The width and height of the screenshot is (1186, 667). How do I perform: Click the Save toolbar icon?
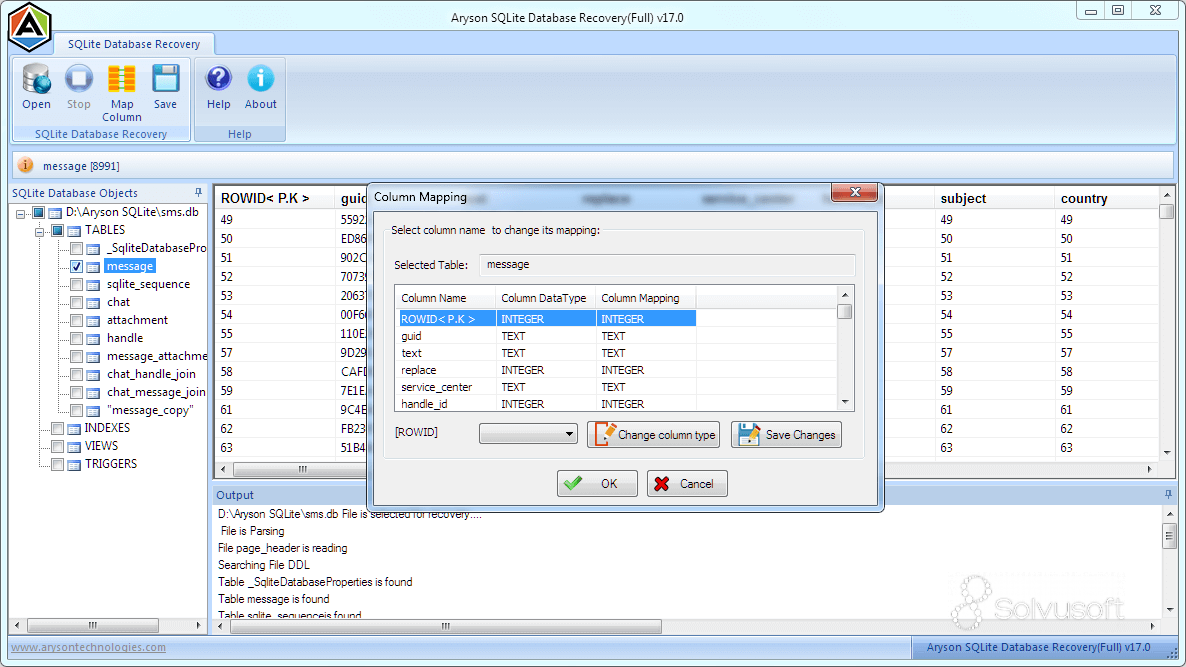pos(165,79)
